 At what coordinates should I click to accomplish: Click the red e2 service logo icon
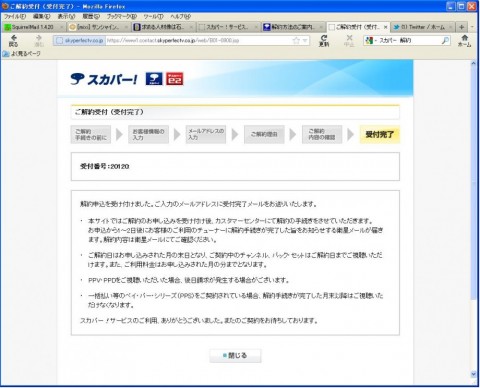pyautogui.click(x=175, y=79)
